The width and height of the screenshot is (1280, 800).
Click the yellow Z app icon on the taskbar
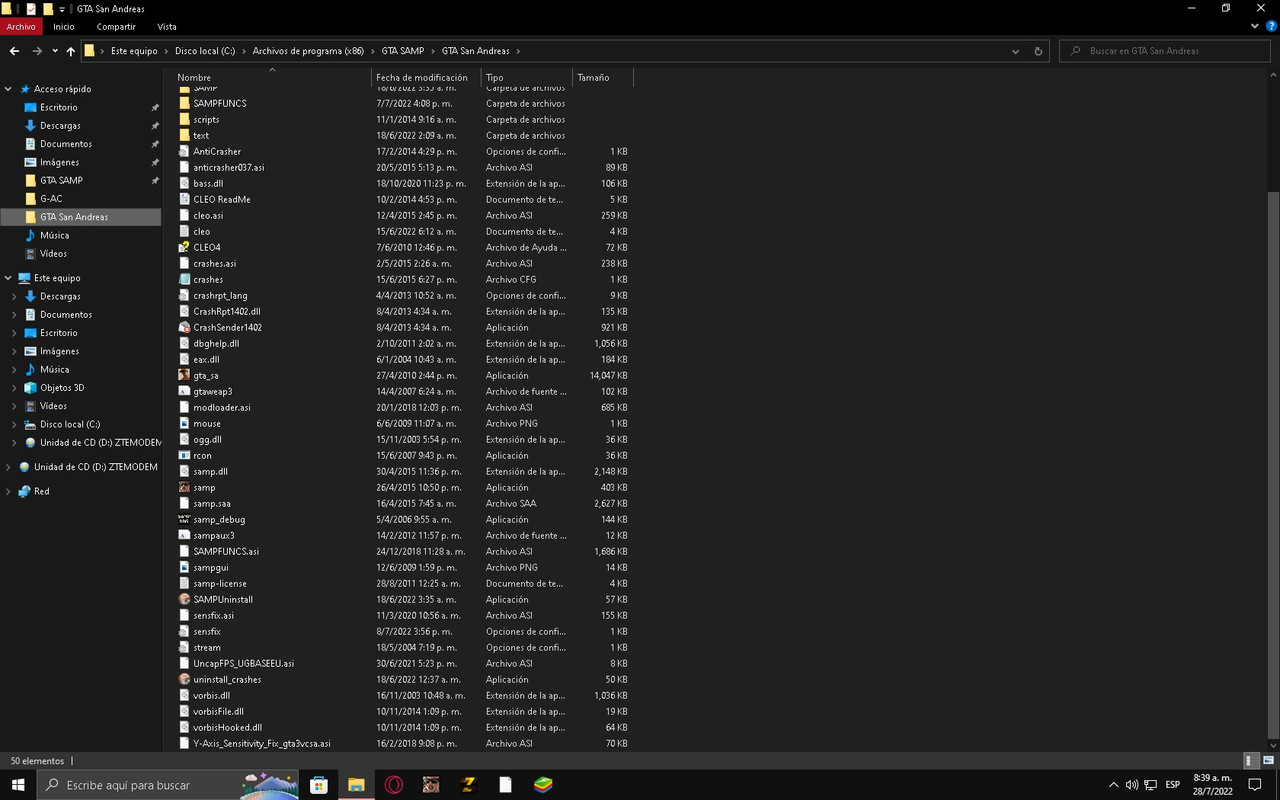(468, 785)
